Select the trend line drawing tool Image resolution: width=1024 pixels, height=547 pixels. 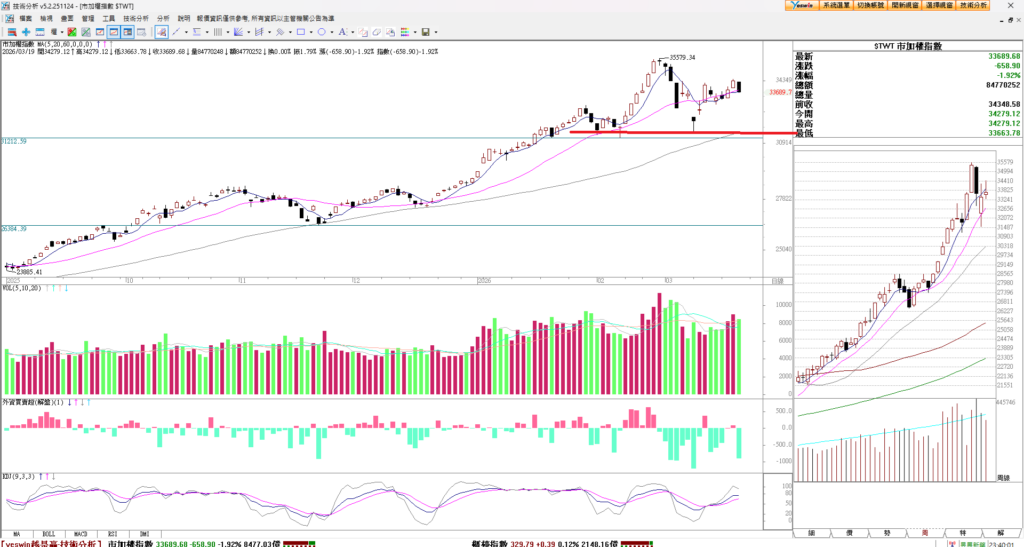coord(175,32)
